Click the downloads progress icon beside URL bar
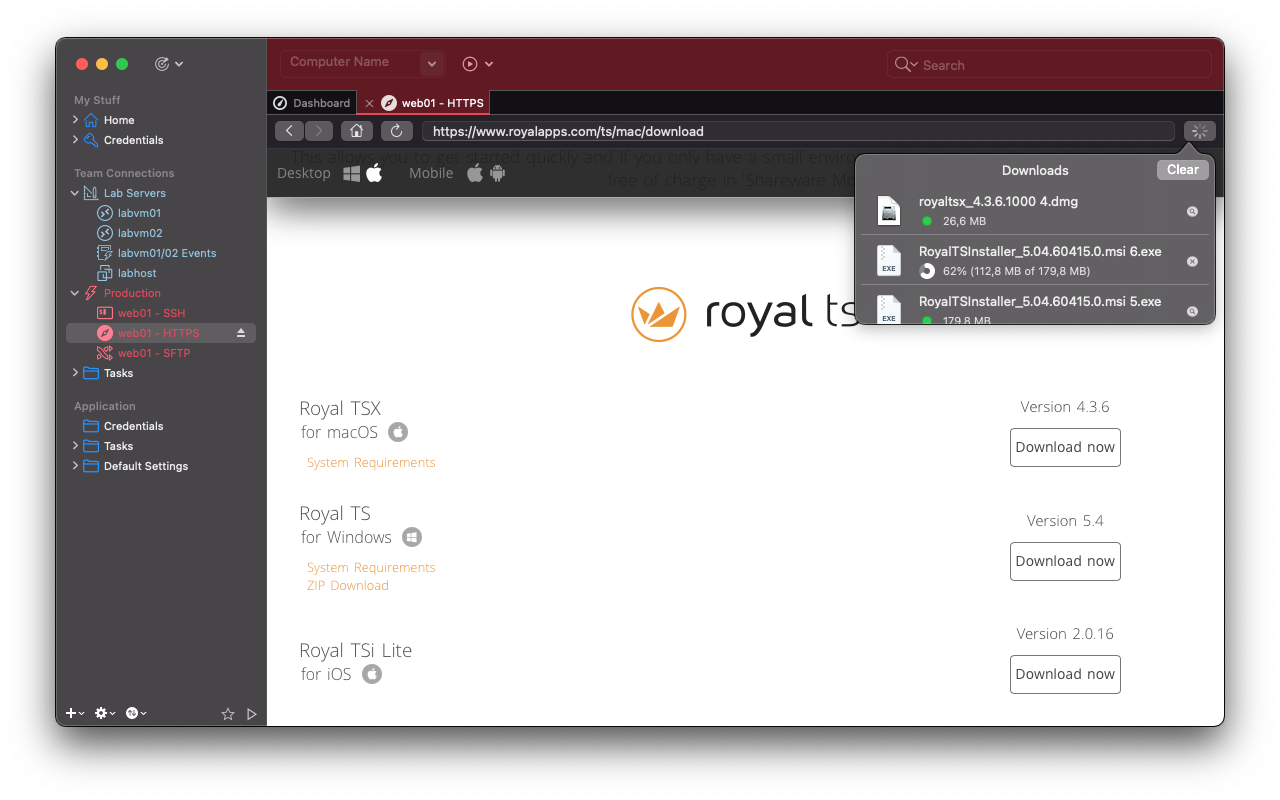1280x800 pixels. point(1199,131)
